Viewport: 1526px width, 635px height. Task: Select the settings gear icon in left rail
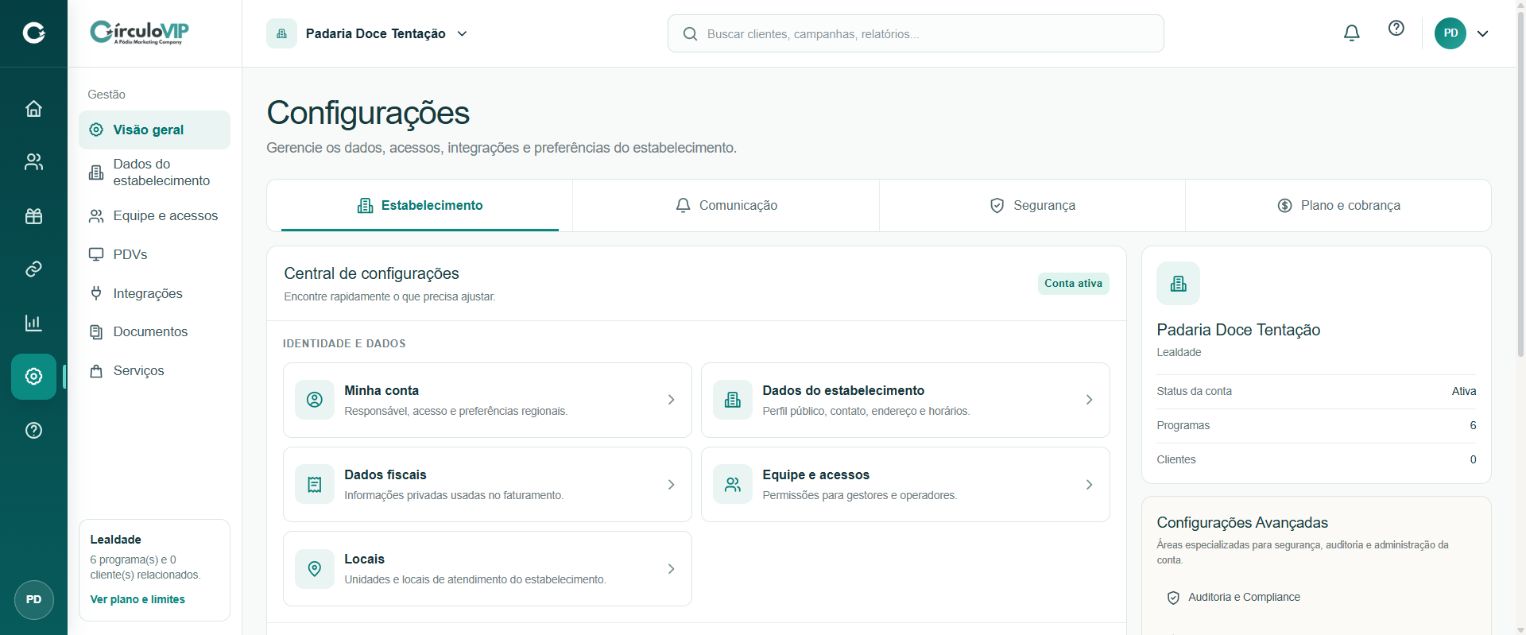pos(33,376)
